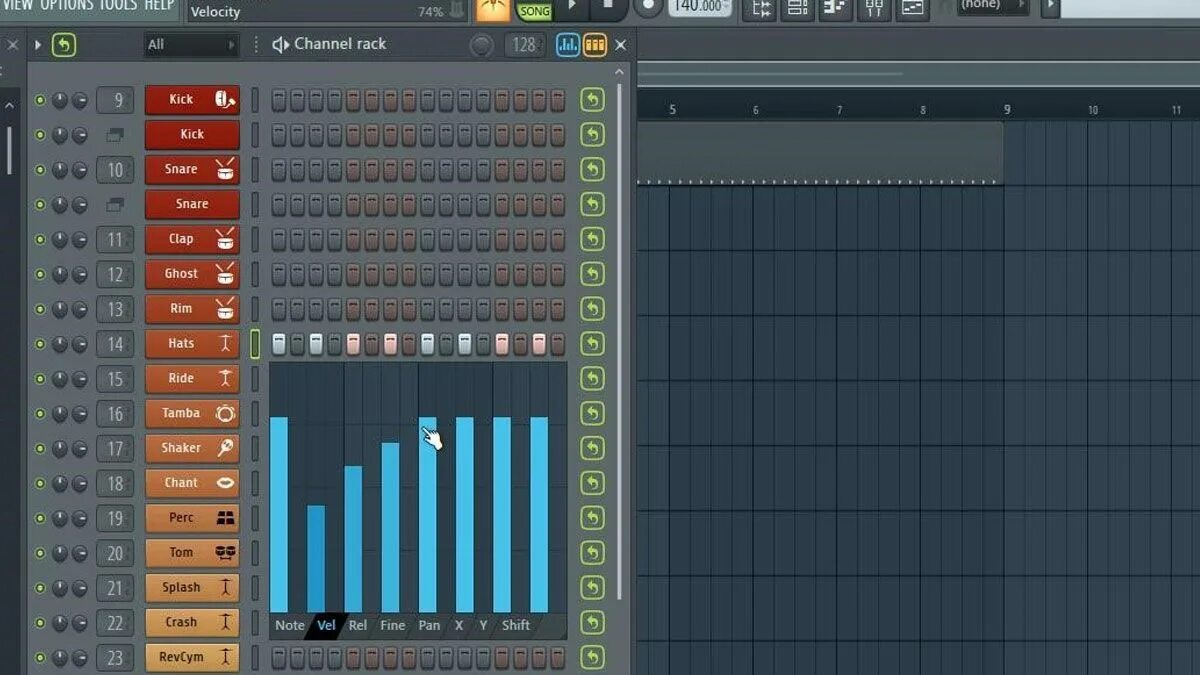Image resolution: width=1200 pixels, height=675 pixels.
Task: Click the green arrow button on the Clap row
Action: coord(592,239)
